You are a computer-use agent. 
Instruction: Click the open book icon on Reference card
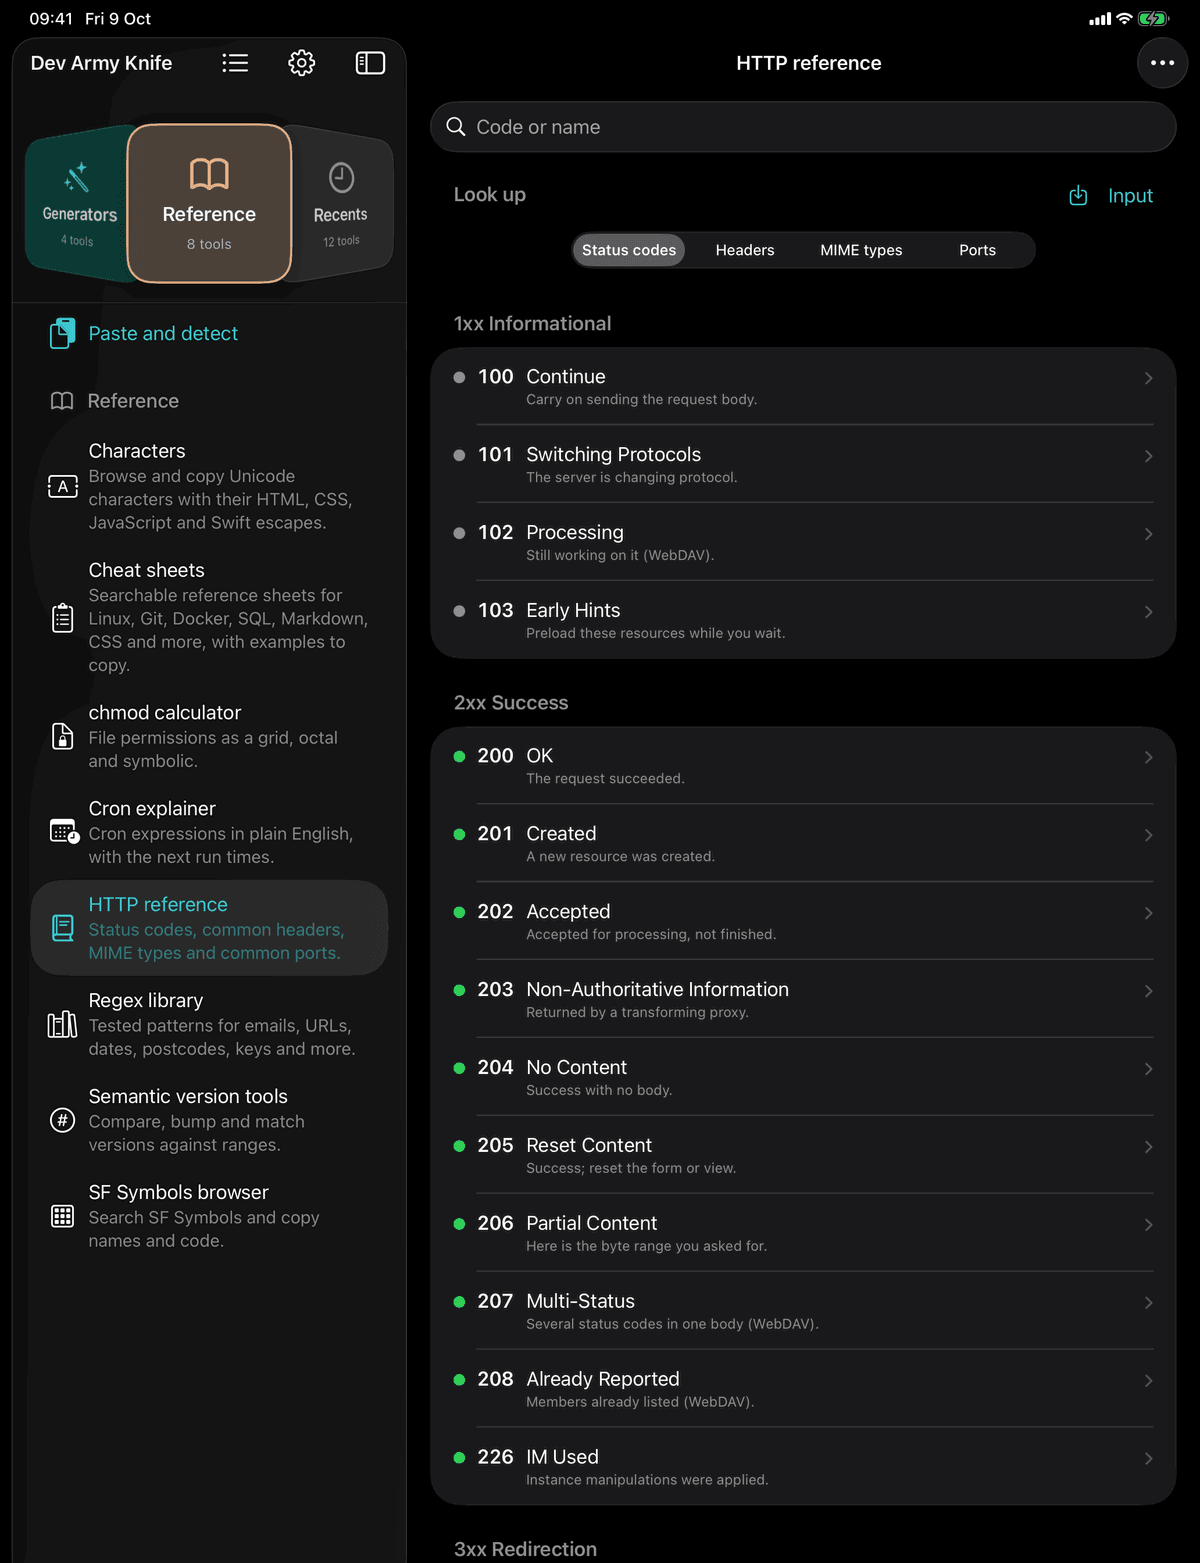[x=209, y=174]
